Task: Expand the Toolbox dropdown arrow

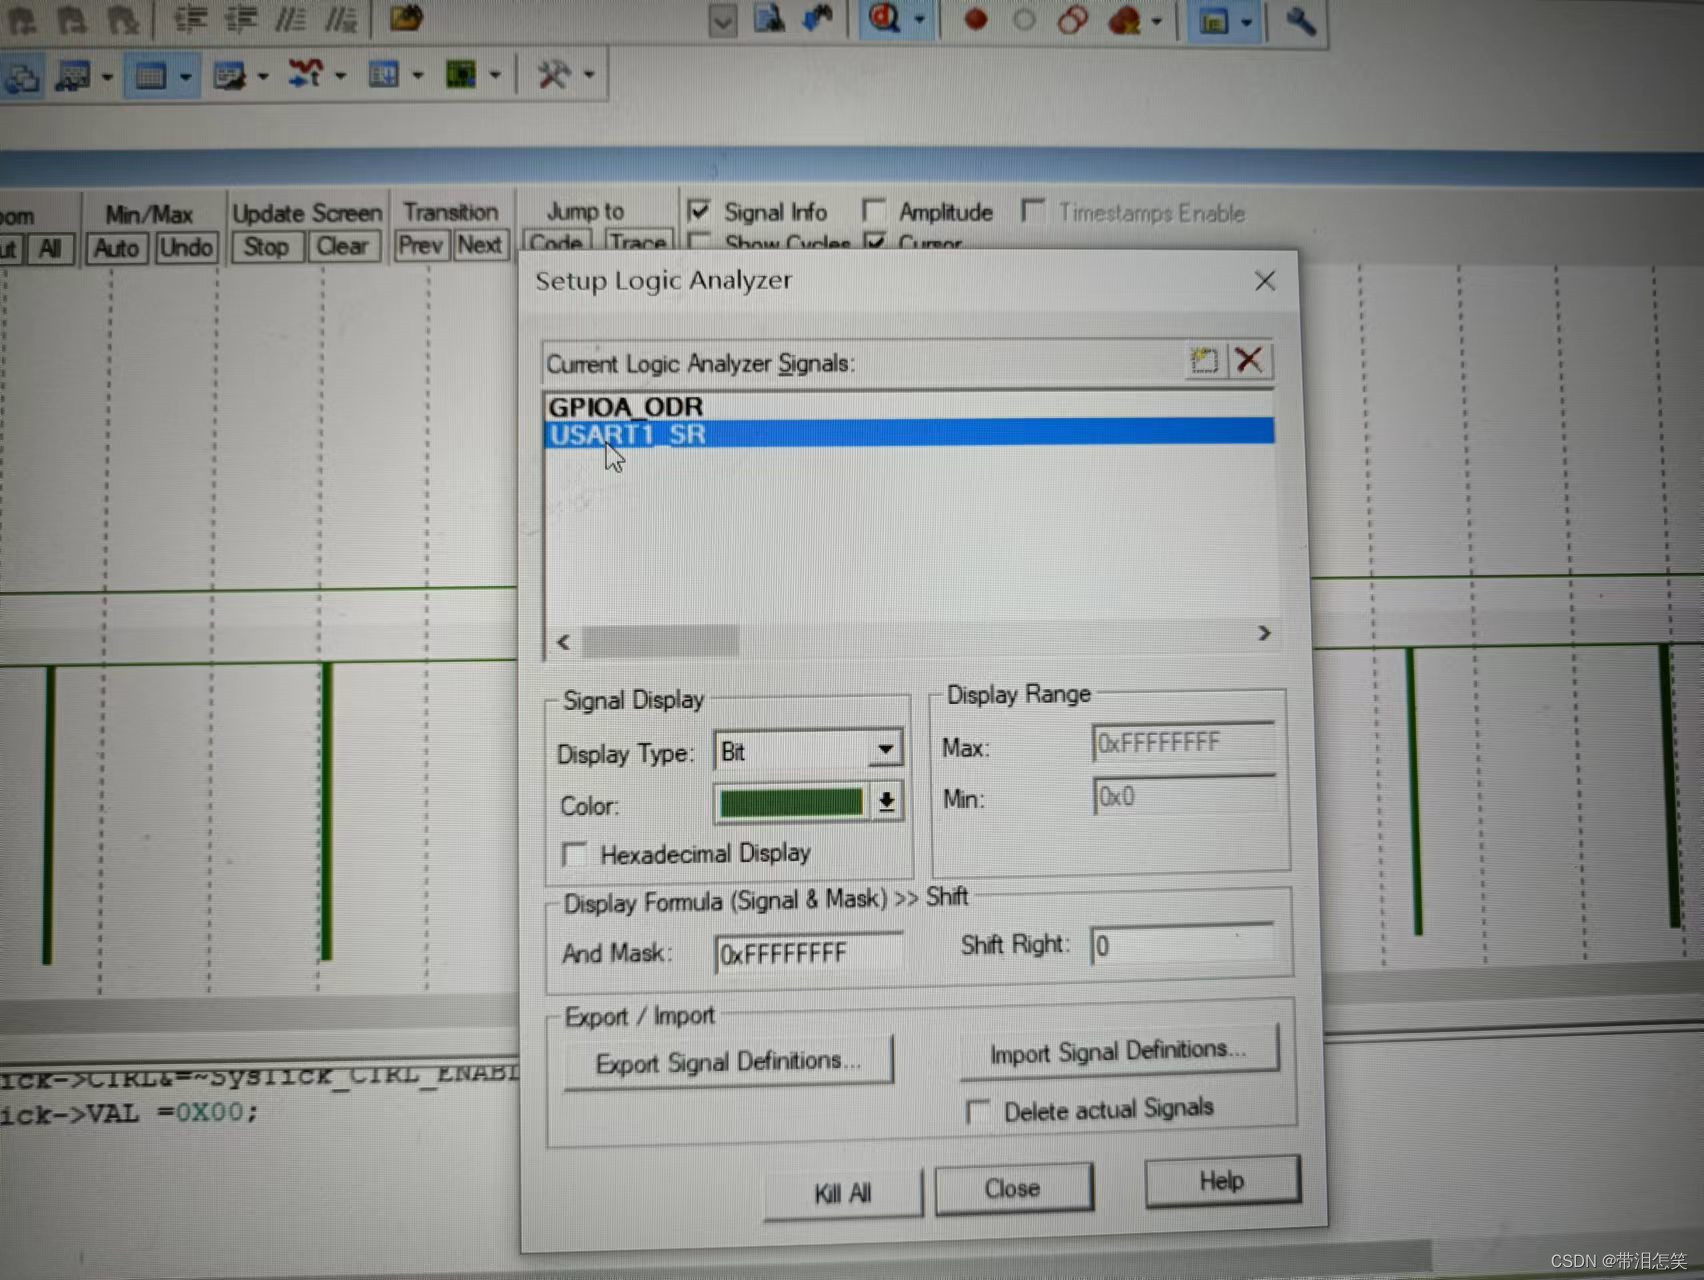Action: point(589,74)
